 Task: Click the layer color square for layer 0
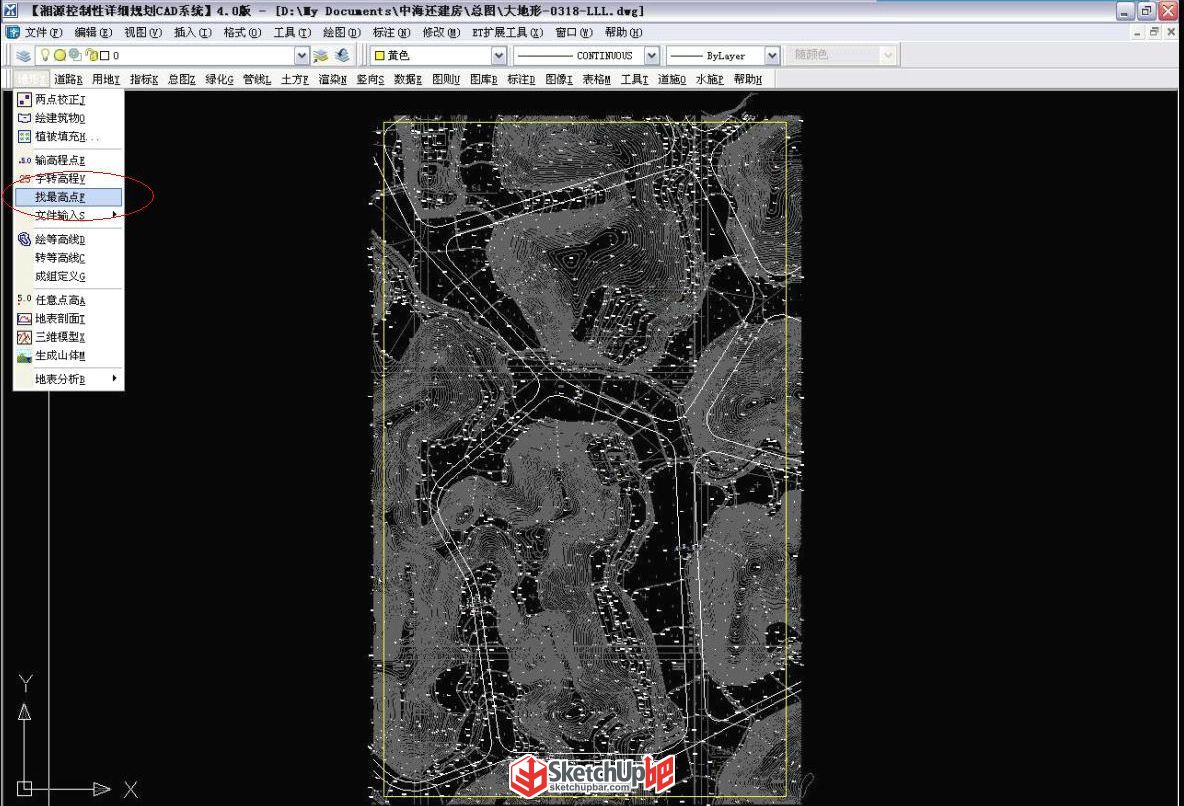[x=105, y=55]
